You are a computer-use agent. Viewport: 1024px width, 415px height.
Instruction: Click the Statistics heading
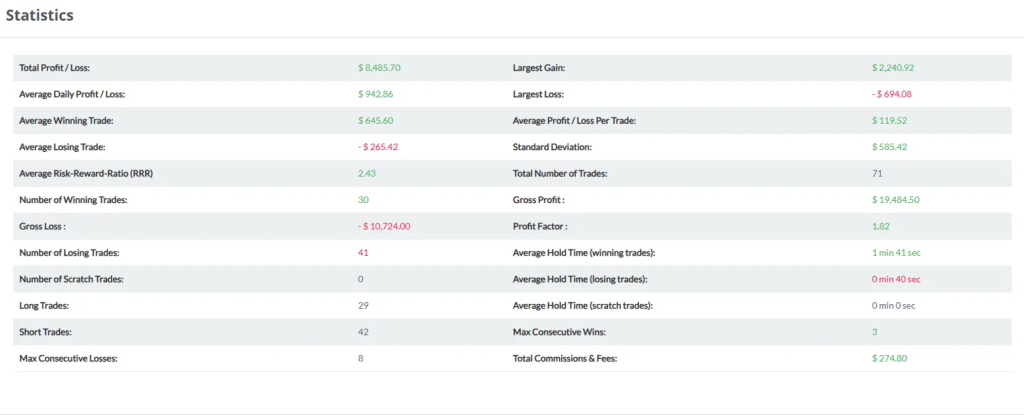(40, 16)
